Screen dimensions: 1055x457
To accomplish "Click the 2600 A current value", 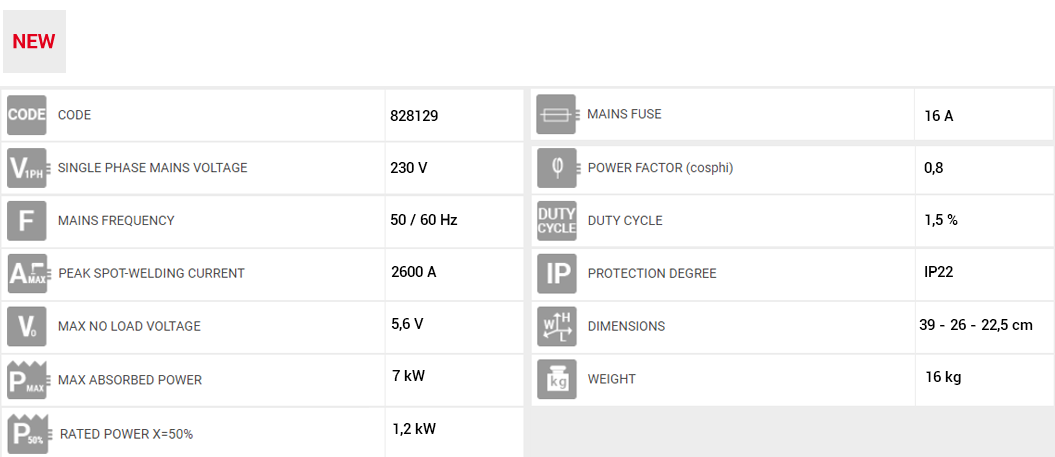I will pos(413,271).
